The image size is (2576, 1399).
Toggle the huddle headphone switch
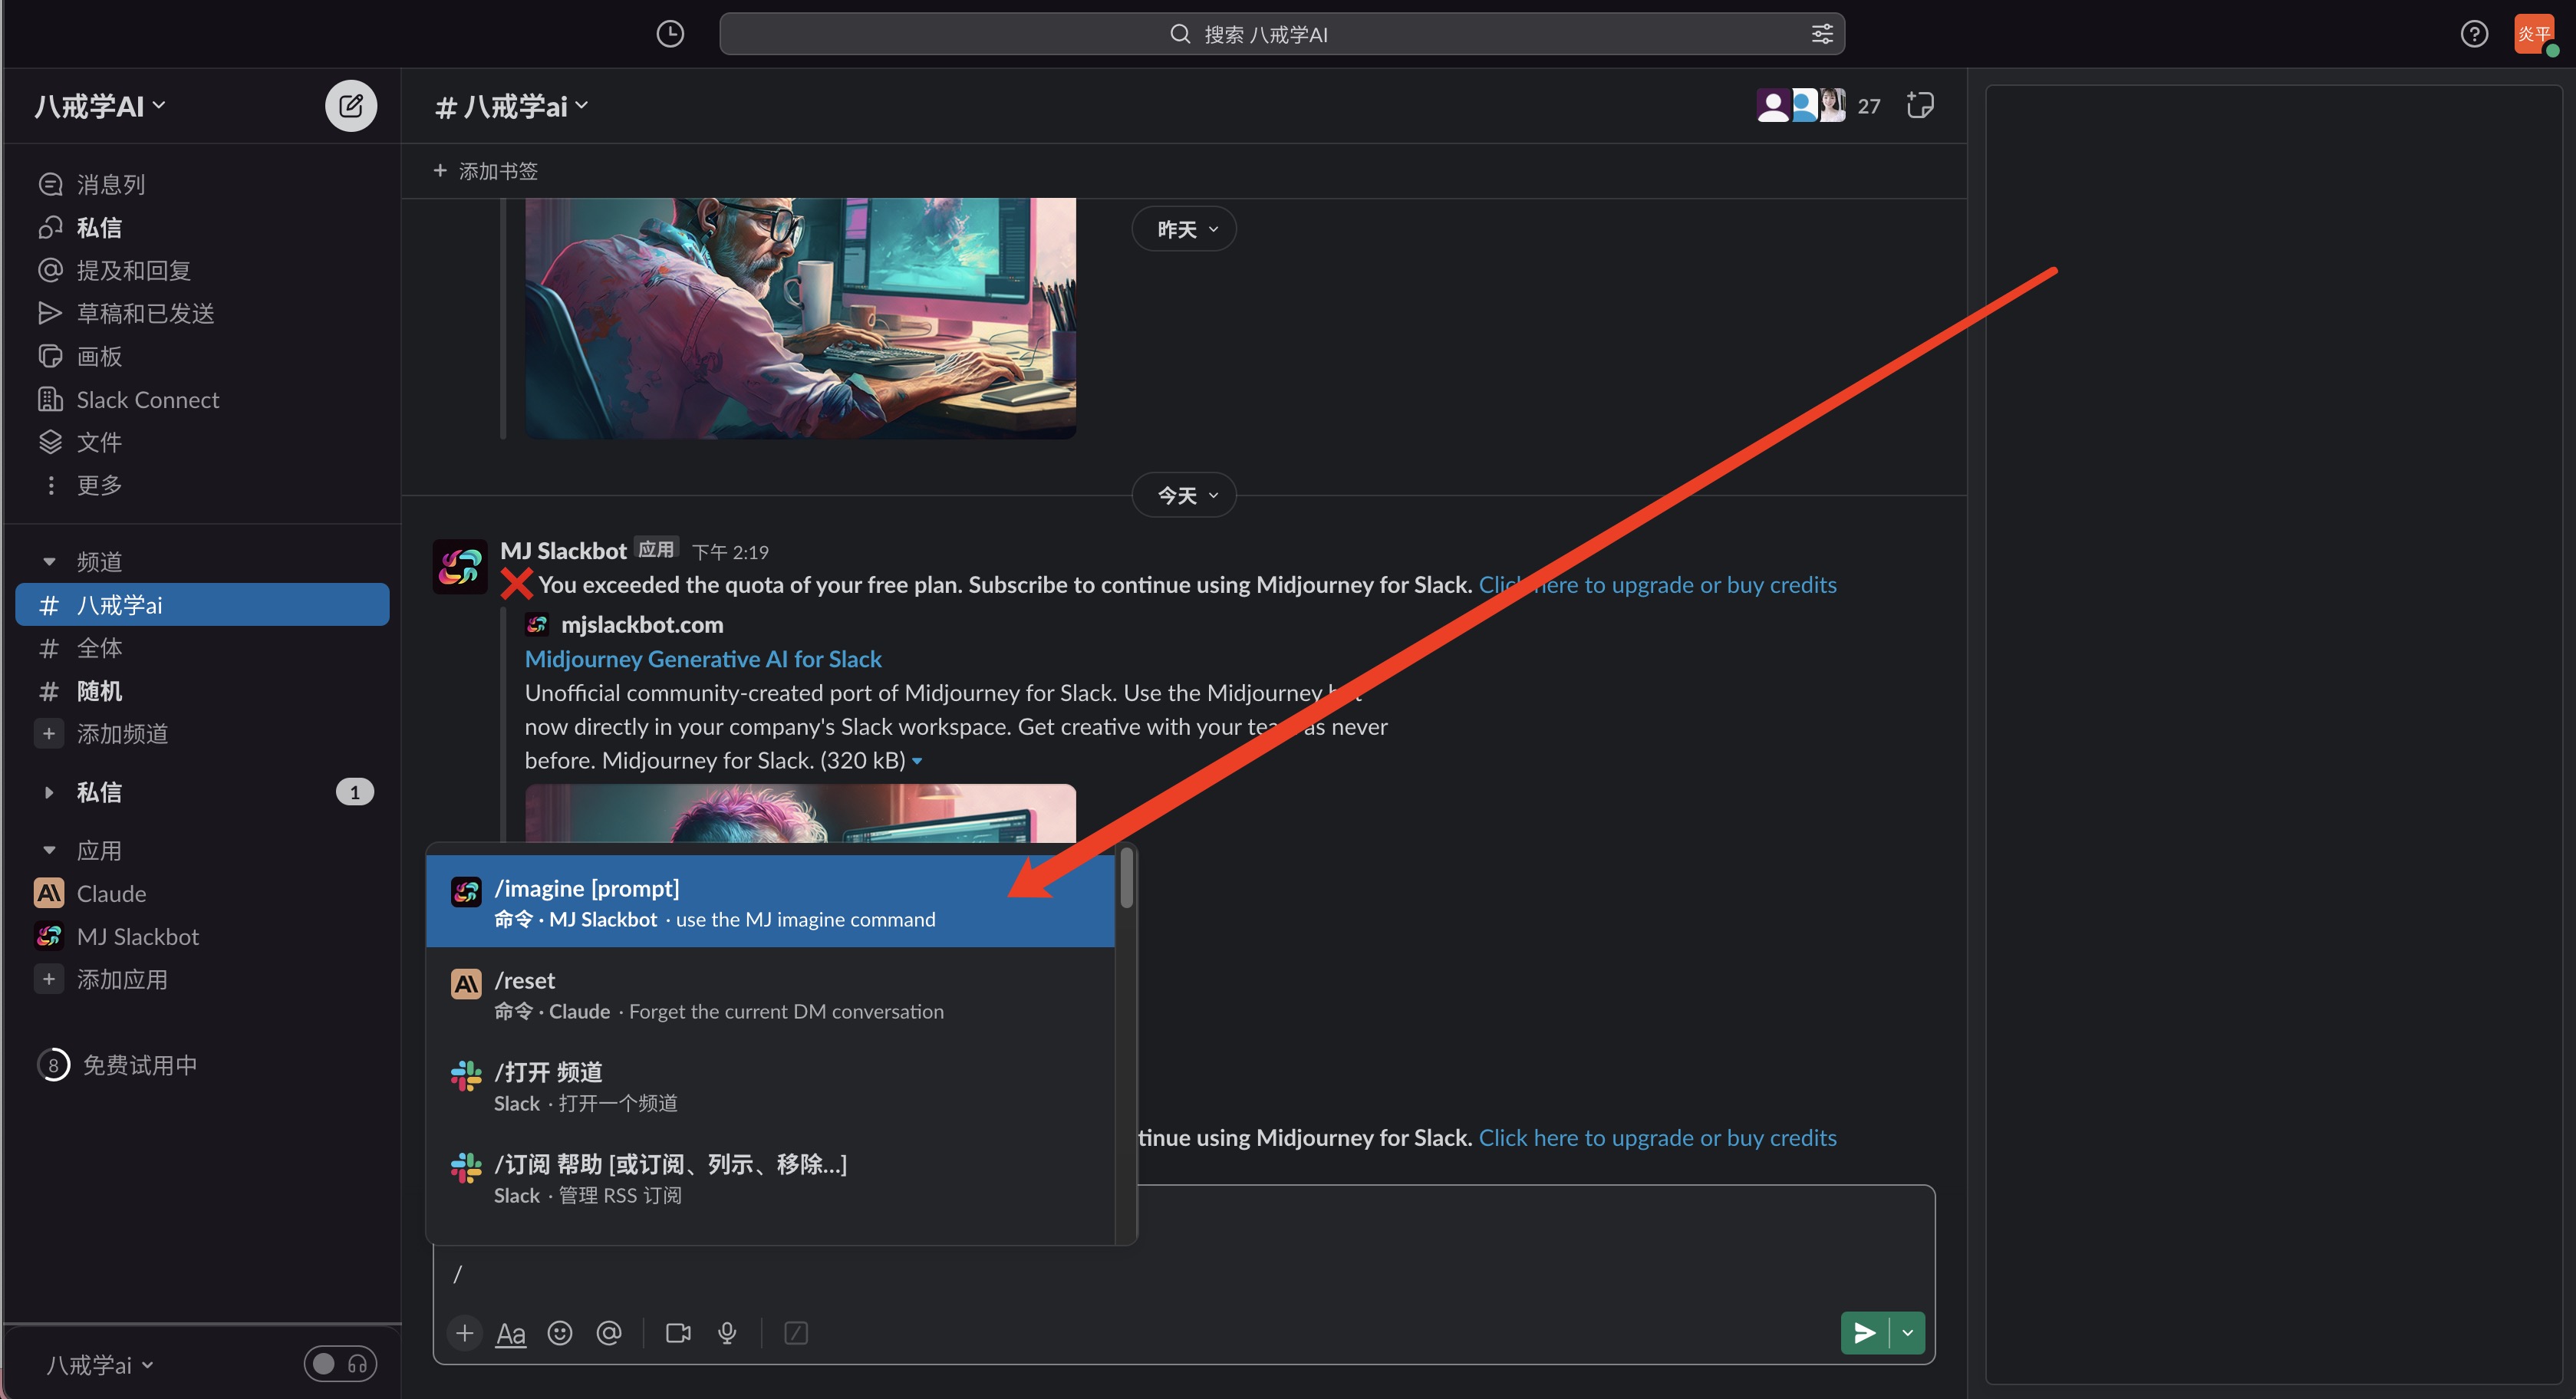click(x=340, y=1364)
